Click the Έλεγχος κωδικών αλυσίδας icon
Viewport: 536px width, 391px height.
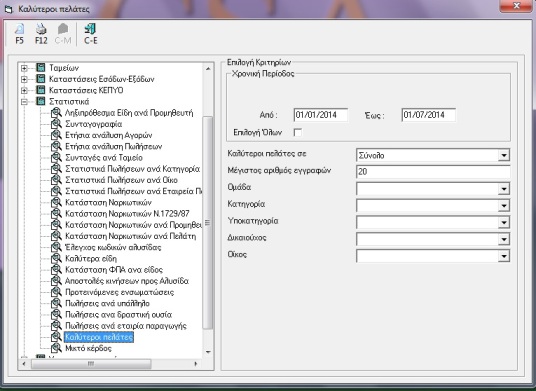56,247
